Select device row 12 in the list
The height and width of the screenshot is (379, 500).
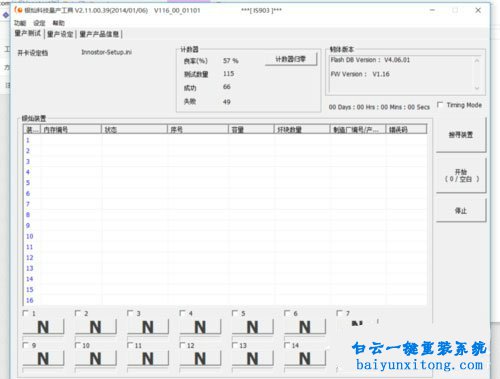click(x=225, y=258)
